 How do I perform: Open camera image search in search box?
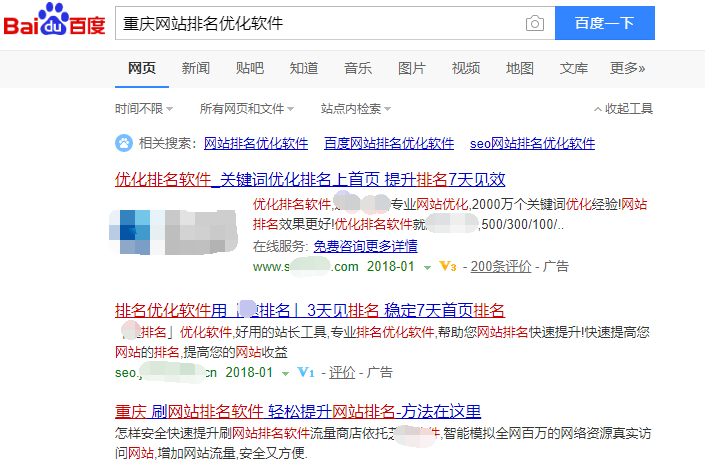[x=535, y=23]
